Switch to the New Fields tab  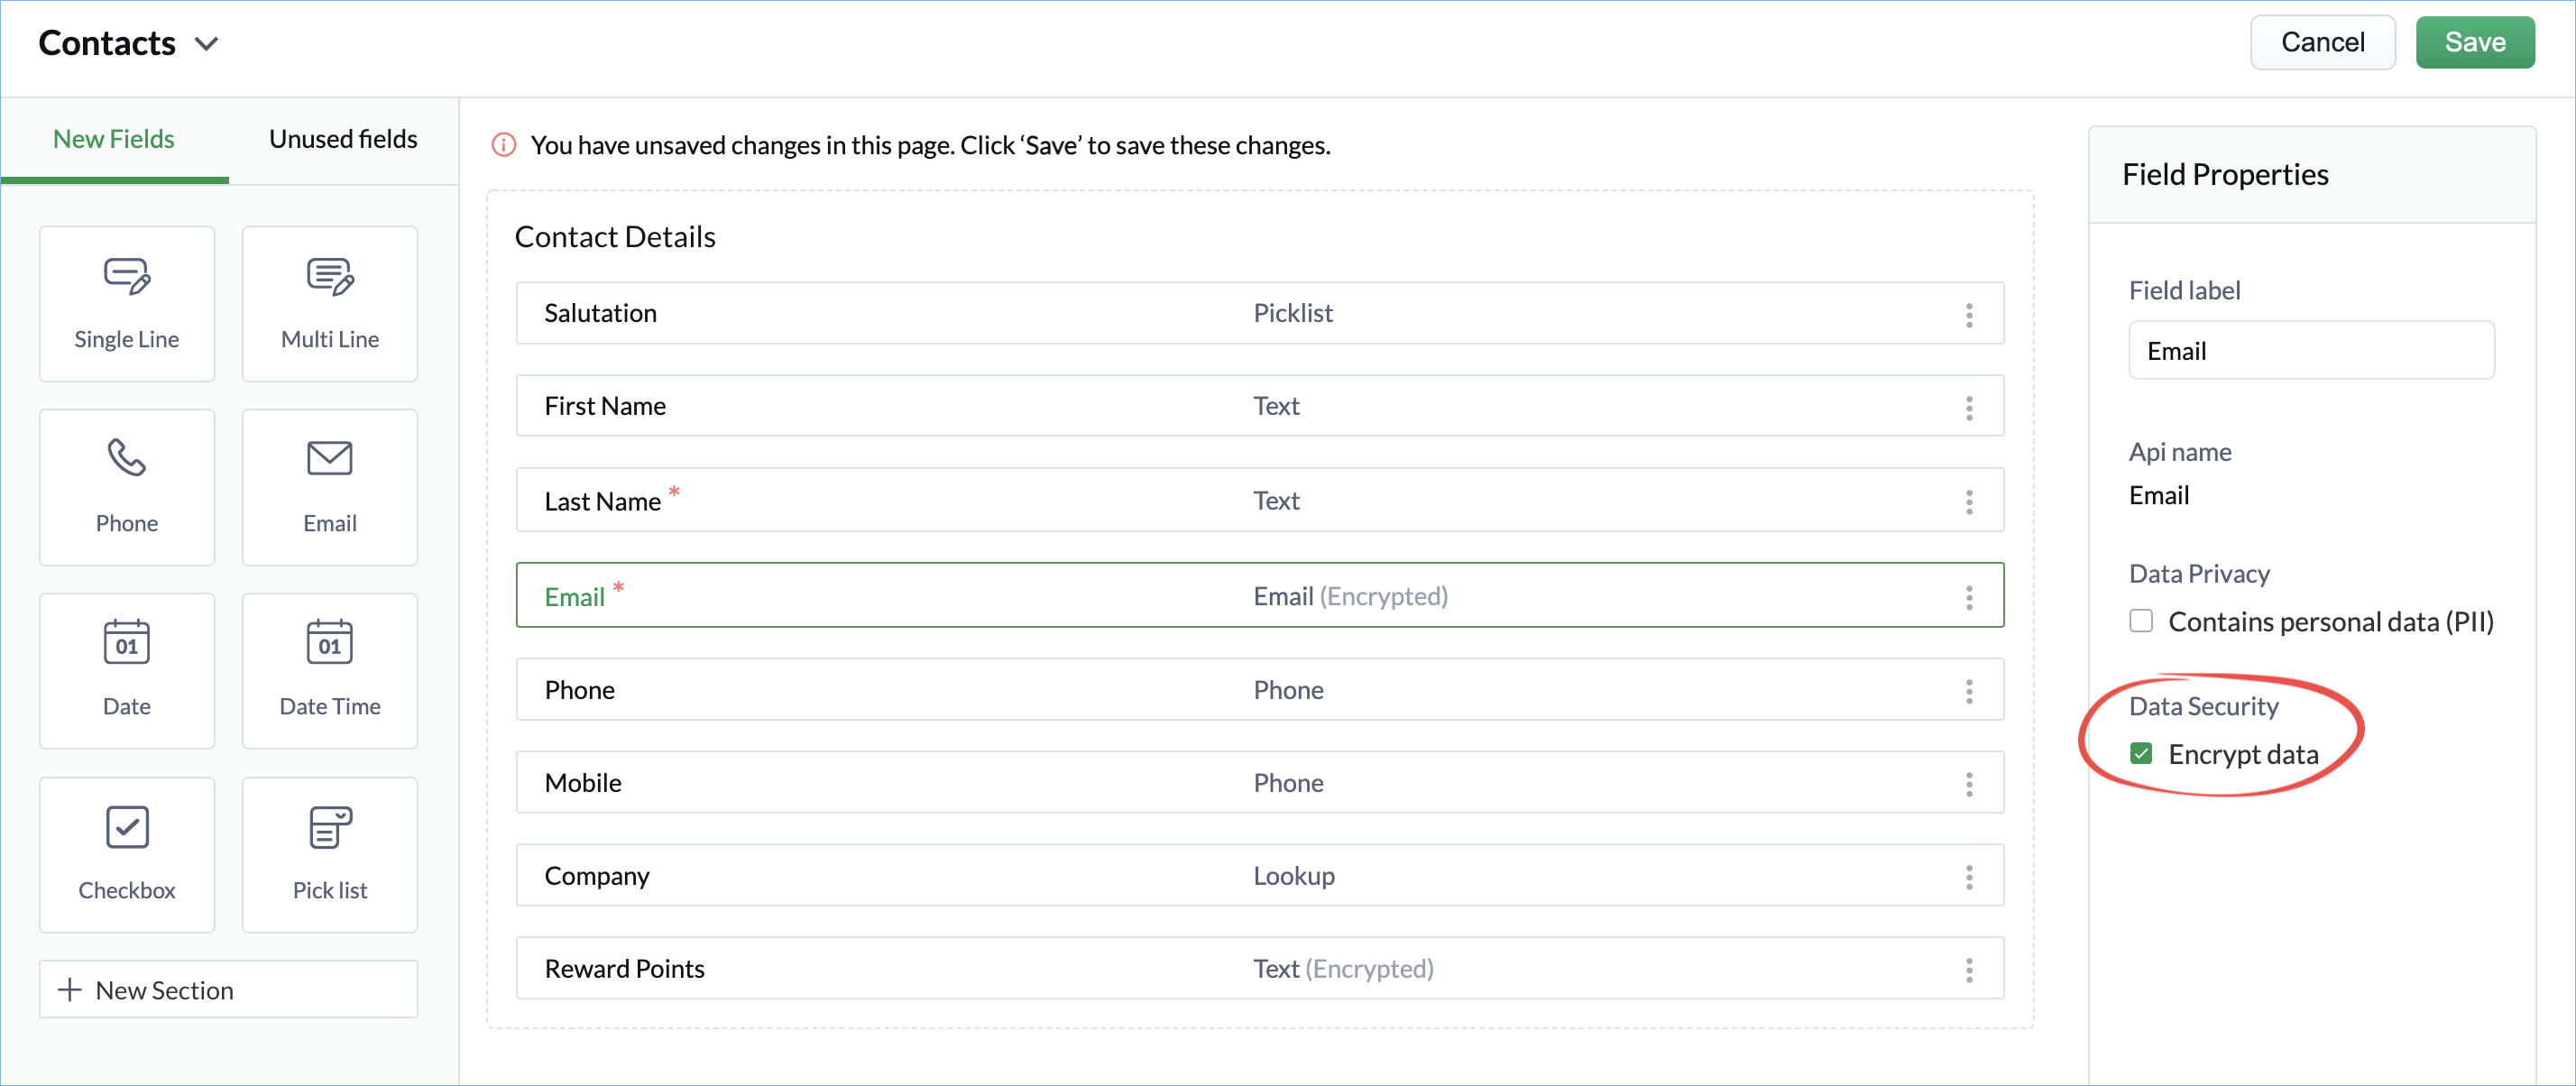[114, 139]
